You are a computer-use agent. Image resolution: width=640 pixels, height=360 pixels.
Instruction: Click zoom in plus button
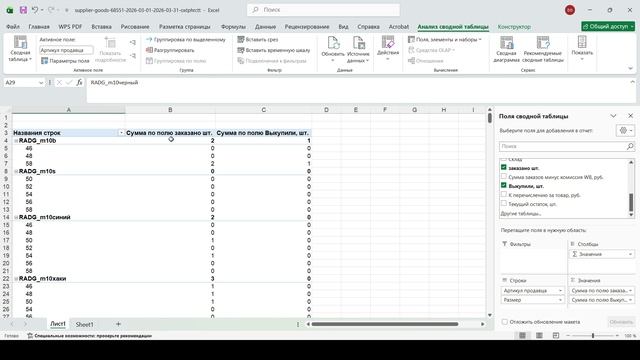616,336
